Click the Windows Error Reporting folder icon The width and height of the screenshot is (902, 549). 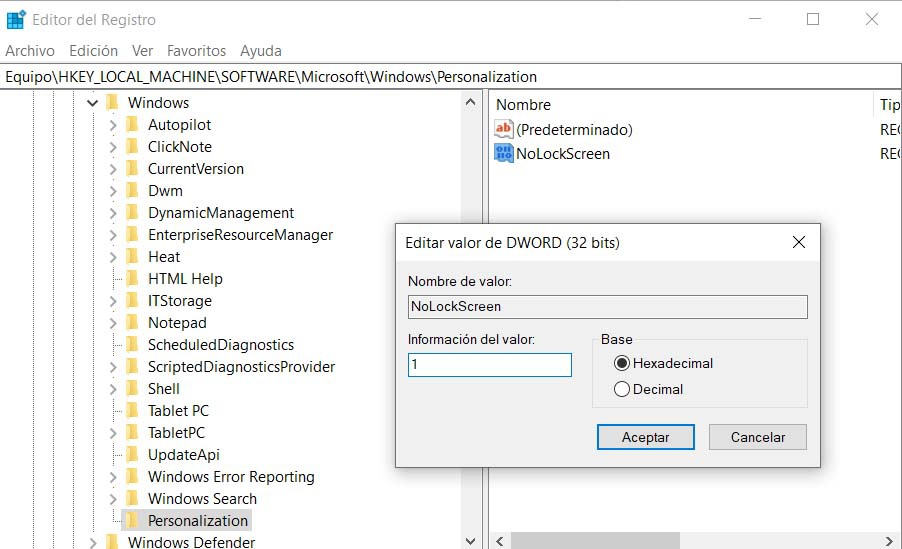132,476
